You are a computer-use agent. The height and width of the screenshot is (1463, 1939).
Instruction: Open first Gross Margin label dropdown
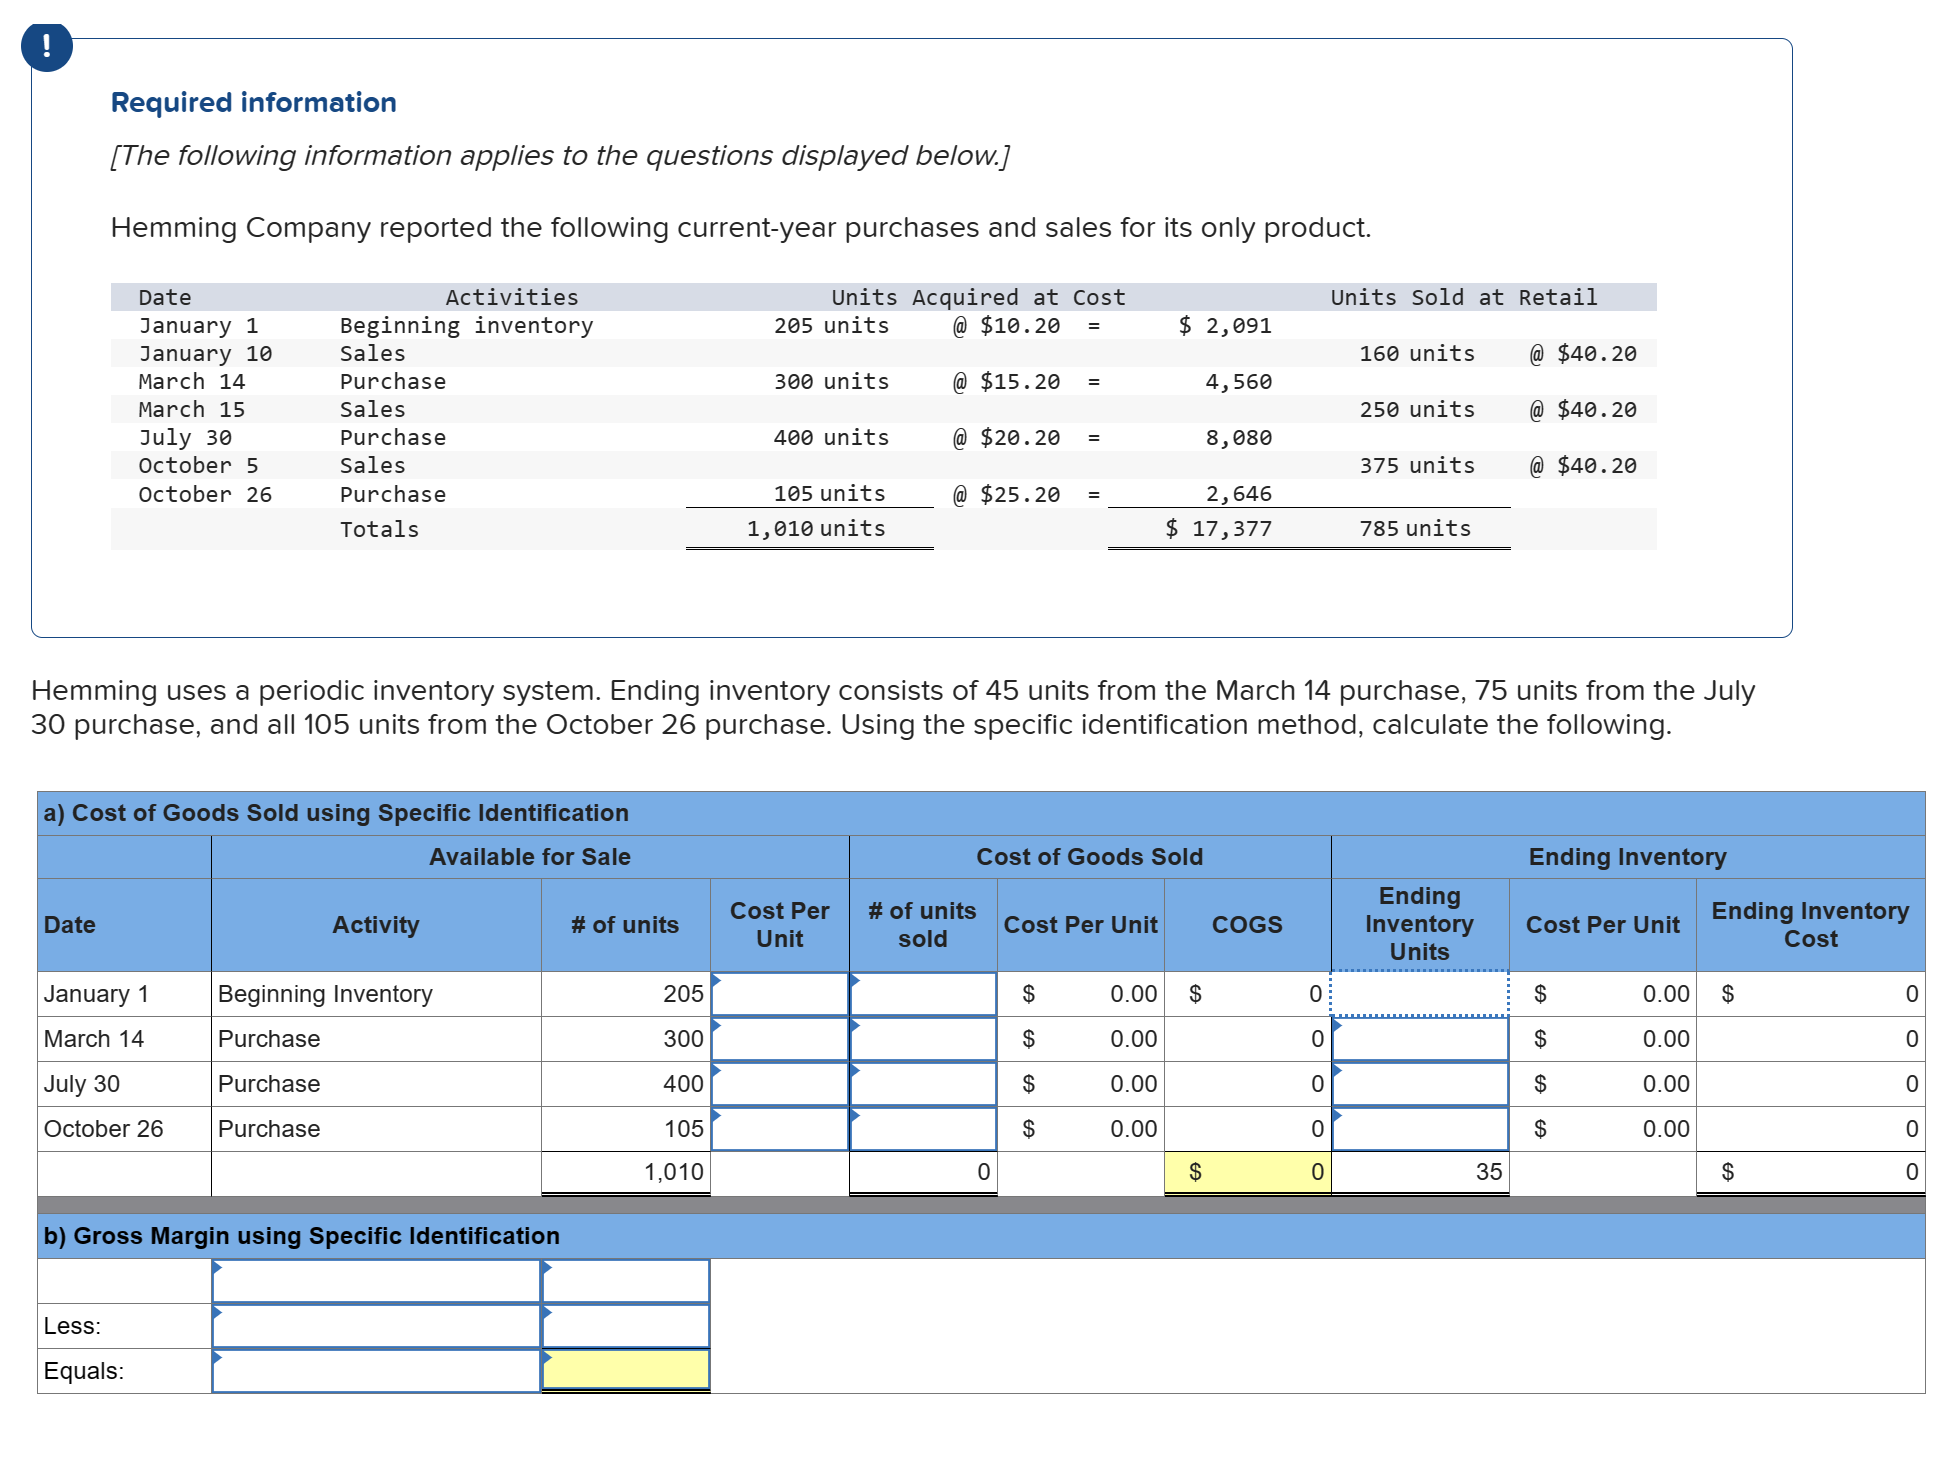pyautogui.click(x=376, y=1281)
